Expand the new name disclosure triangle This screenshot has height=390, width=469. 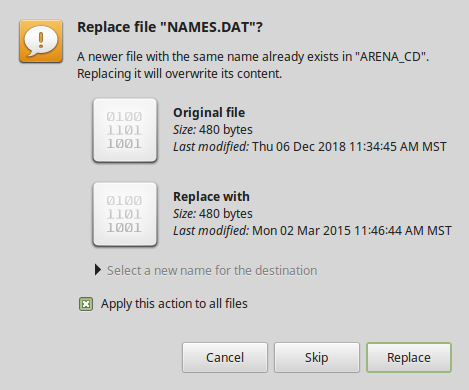pyautogui.click(x=97, y=270)
